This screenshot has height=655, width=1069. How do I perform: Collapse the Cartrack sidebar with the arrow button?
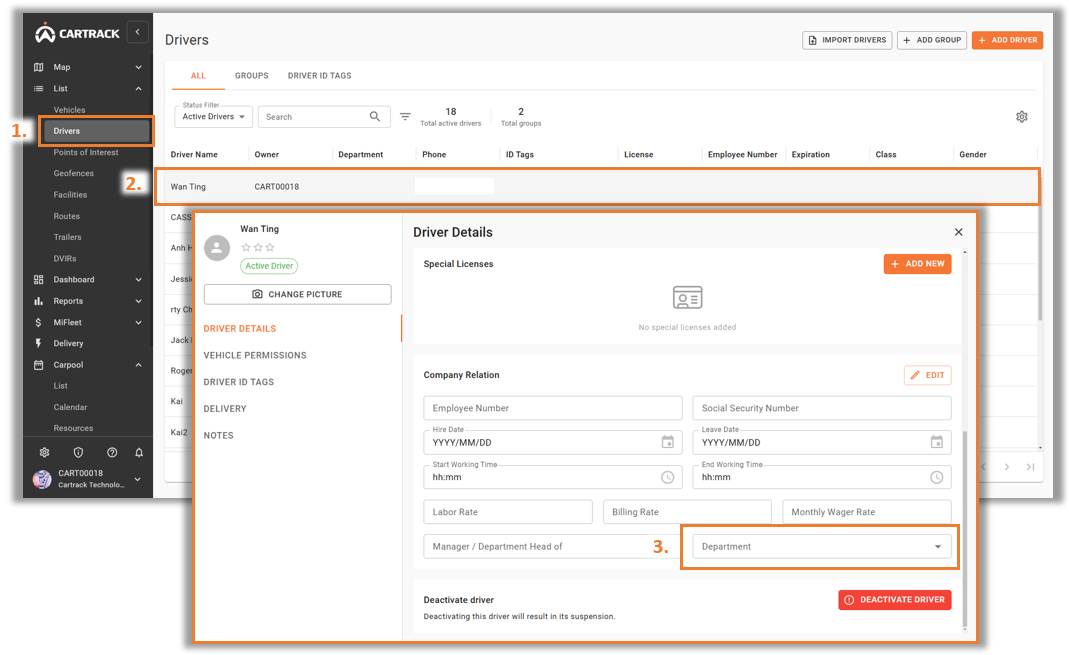coord(137,32)
